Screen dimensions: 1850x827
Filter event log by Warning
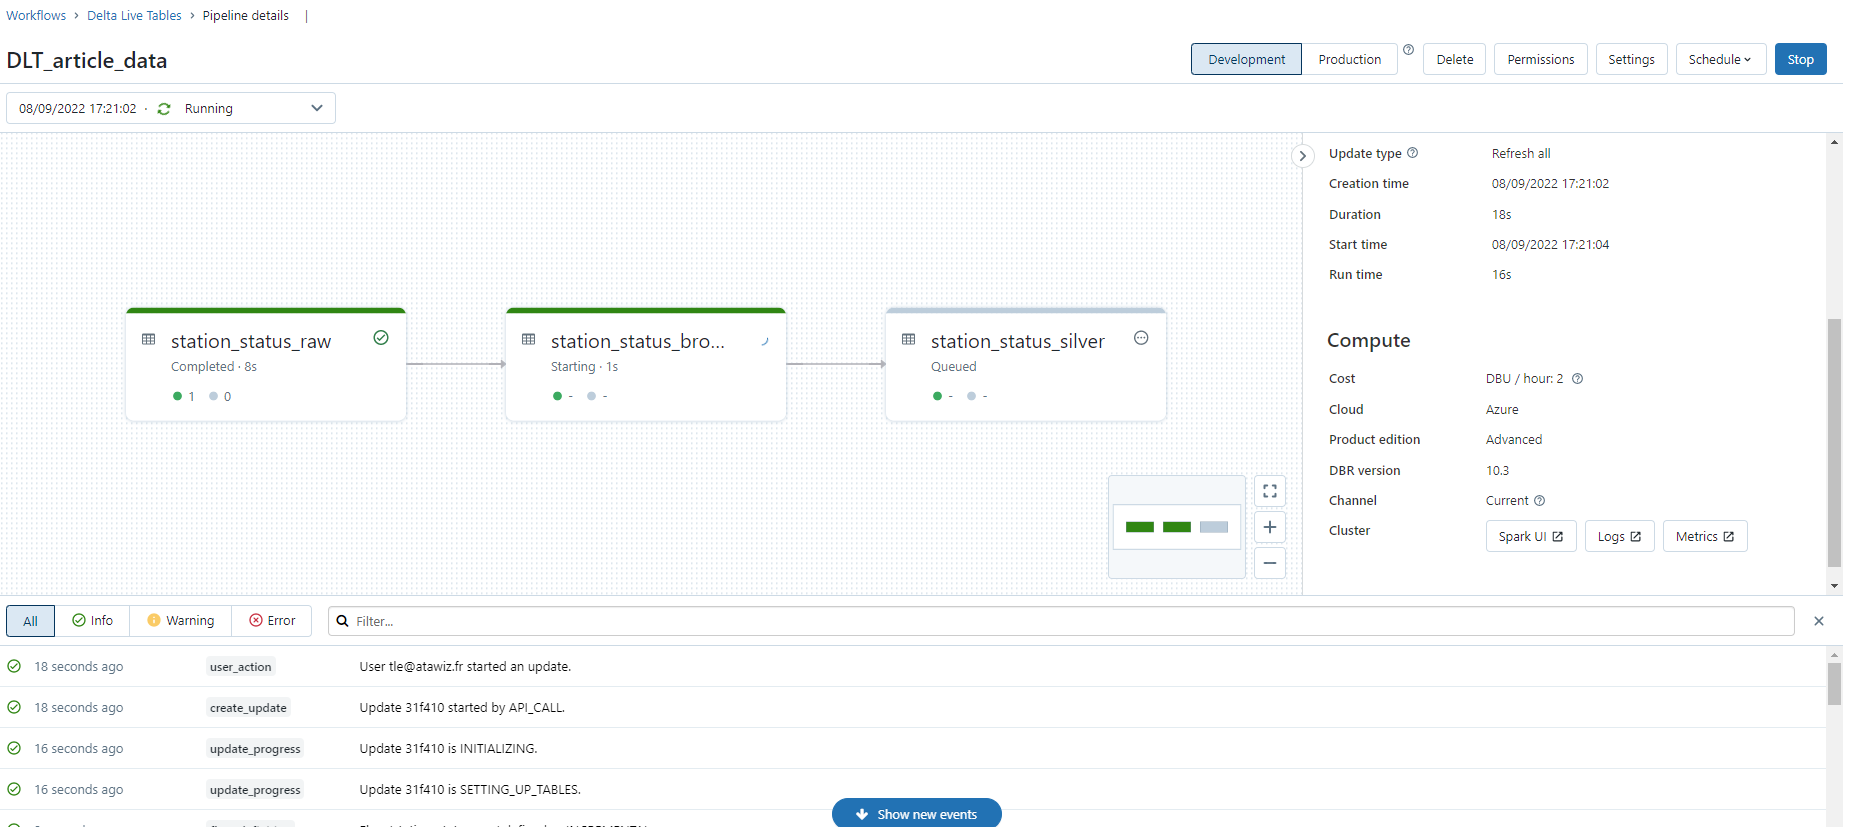pyautogui.click(x=181, y=621)
